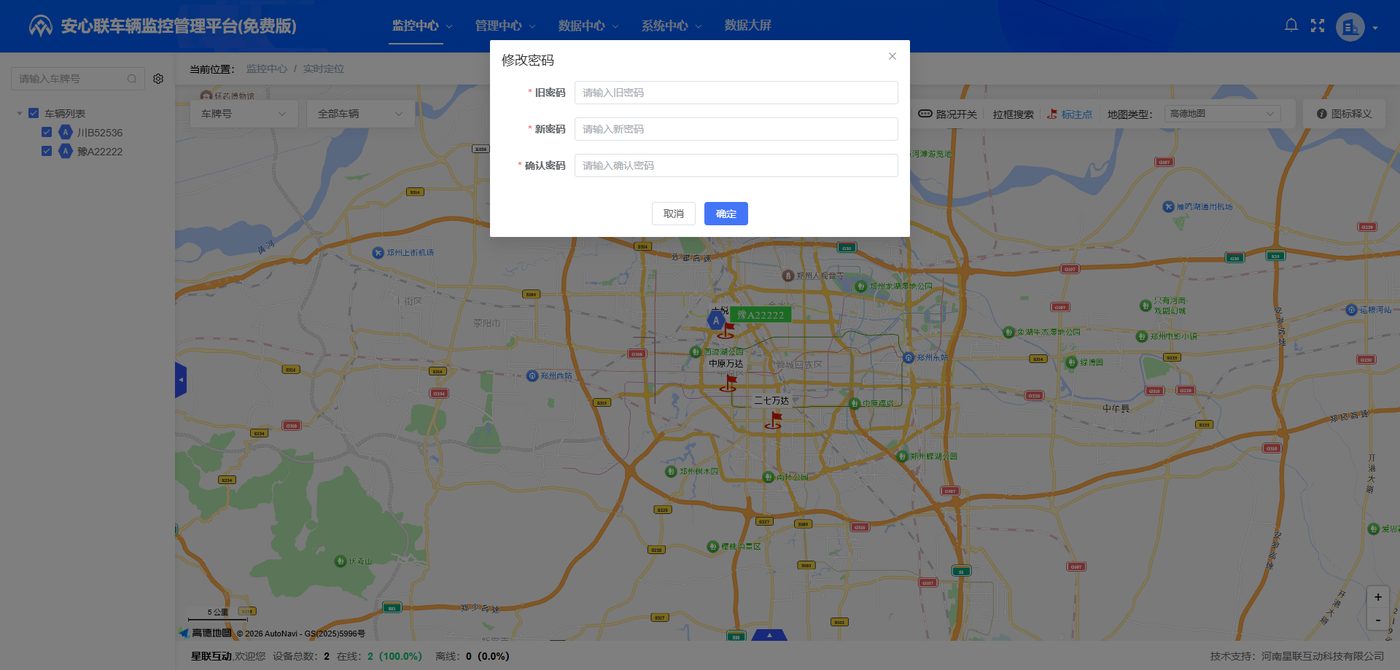Click the 监控中心 breadcrumb link
The width and height of the screenshot is (1400, 670).
click(x=266, y=69)
